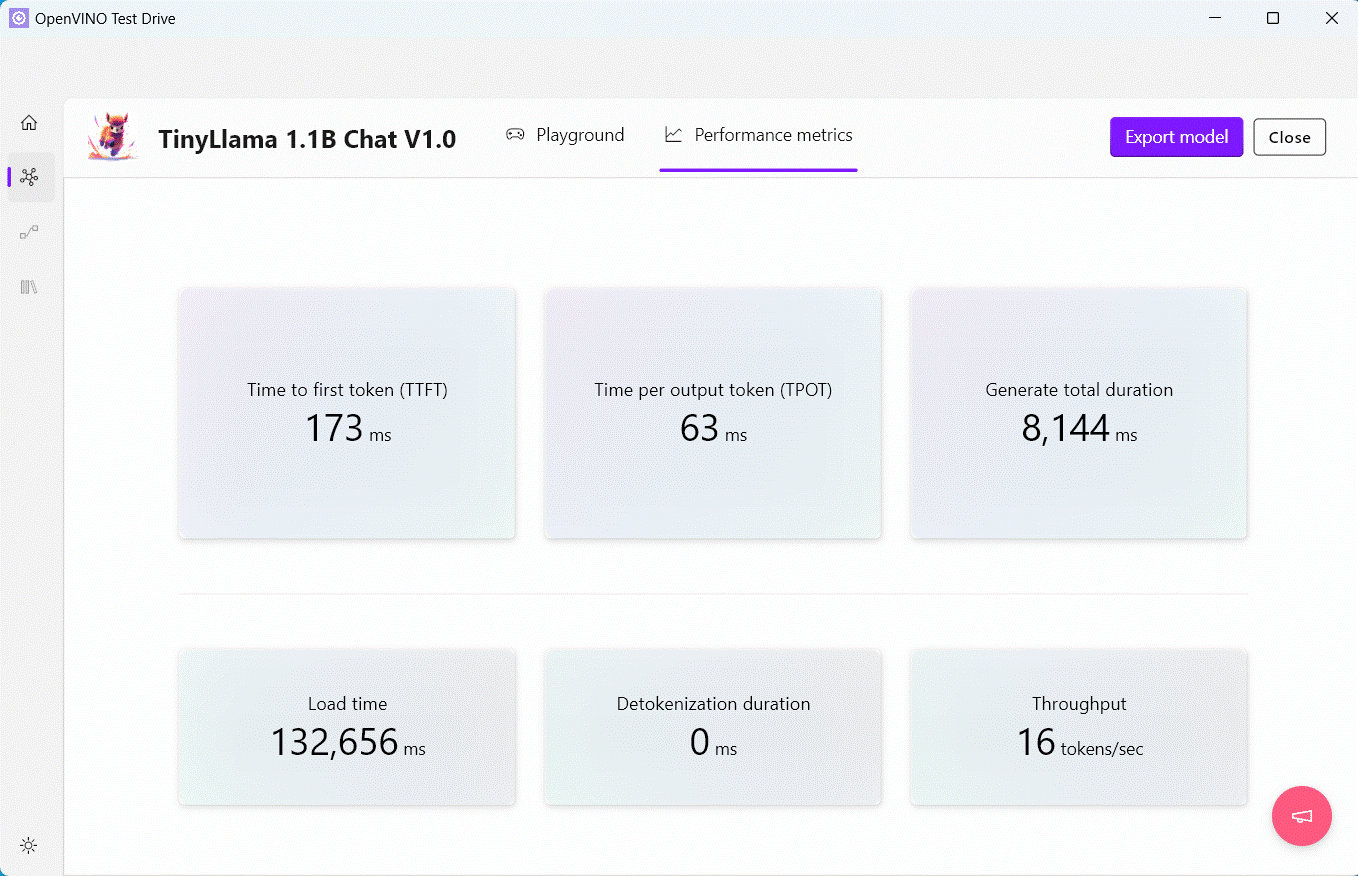Viewport: 1358px width, 876px height.
Task: Click the OpenVINO logo in the title bar
Action: pyautogui.click(x=17, y=18)
